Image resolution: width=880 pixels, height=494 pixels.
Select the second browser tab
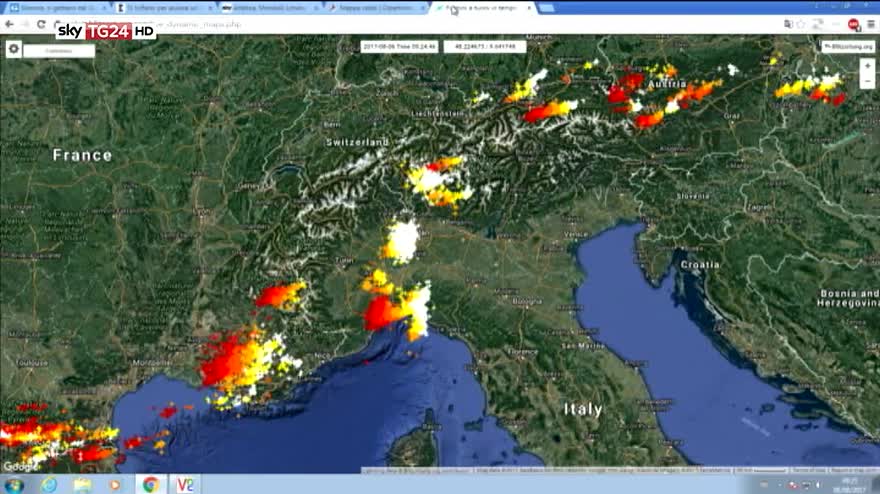[x=160, y=8]
